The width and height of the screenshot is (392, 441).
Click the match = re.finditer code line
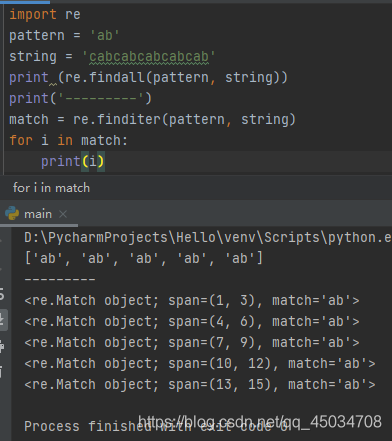tap(152, 119)
